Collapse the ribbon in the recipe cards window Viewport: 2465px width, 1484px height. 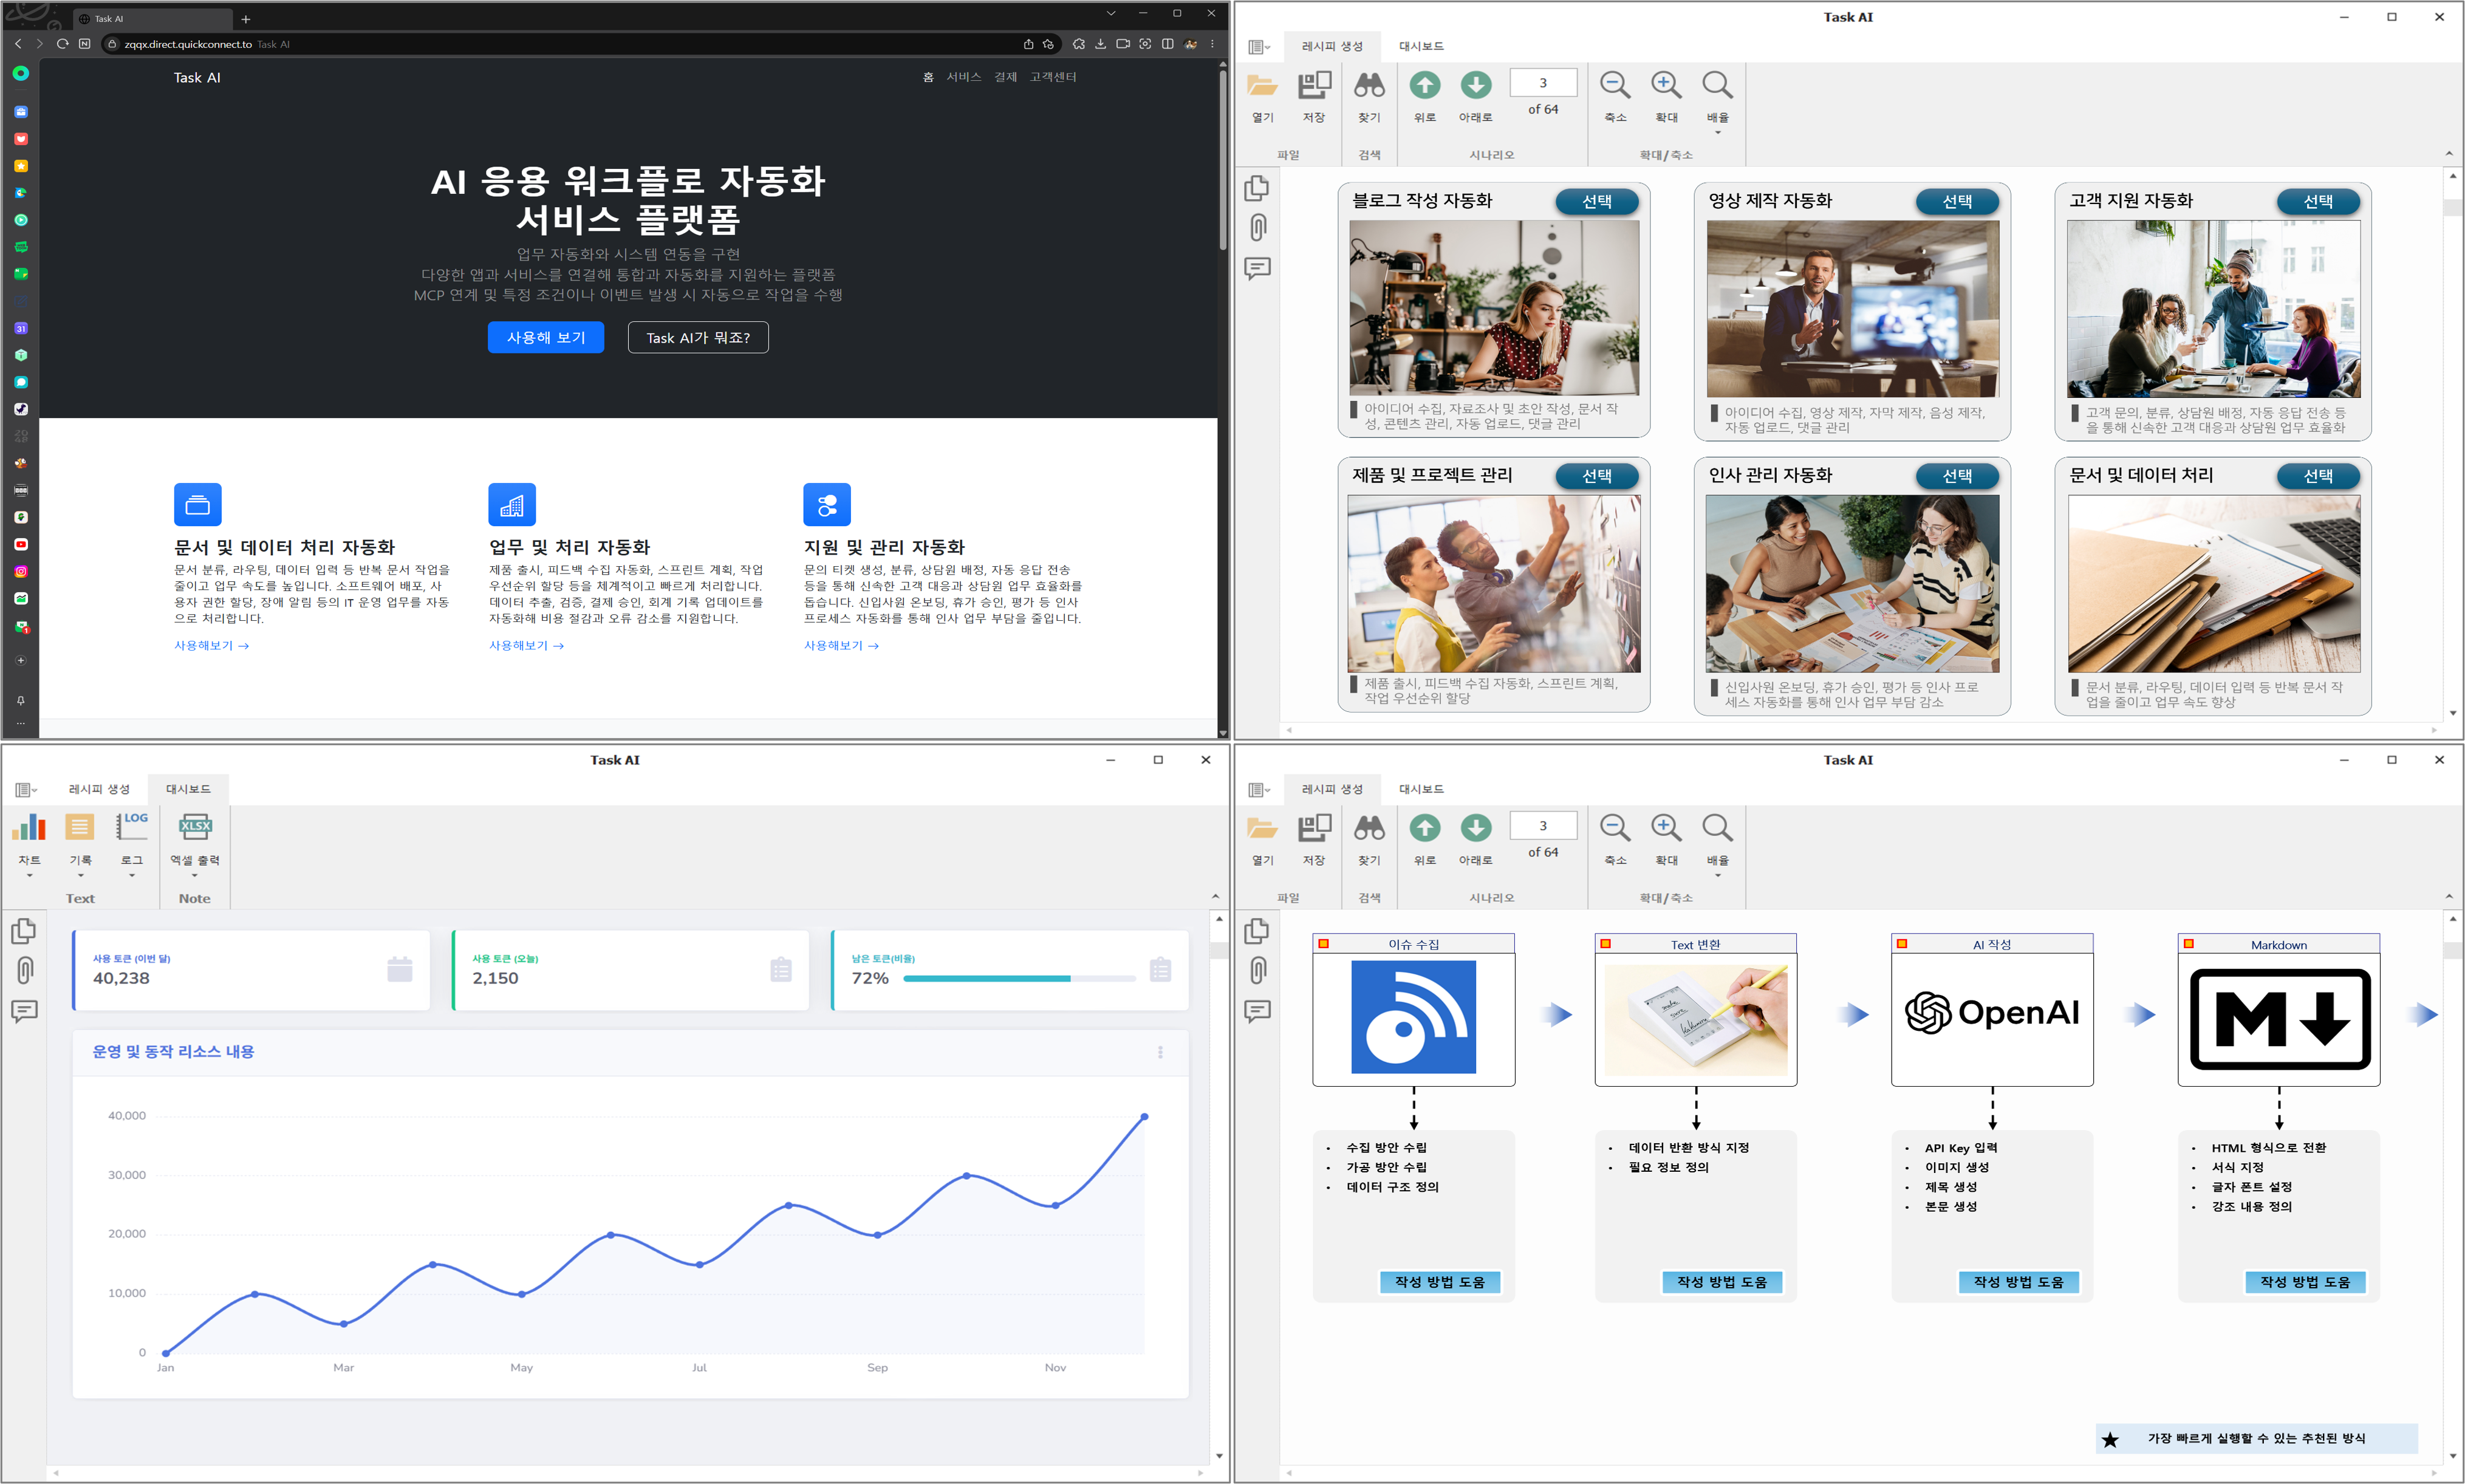coord(2448,154)
